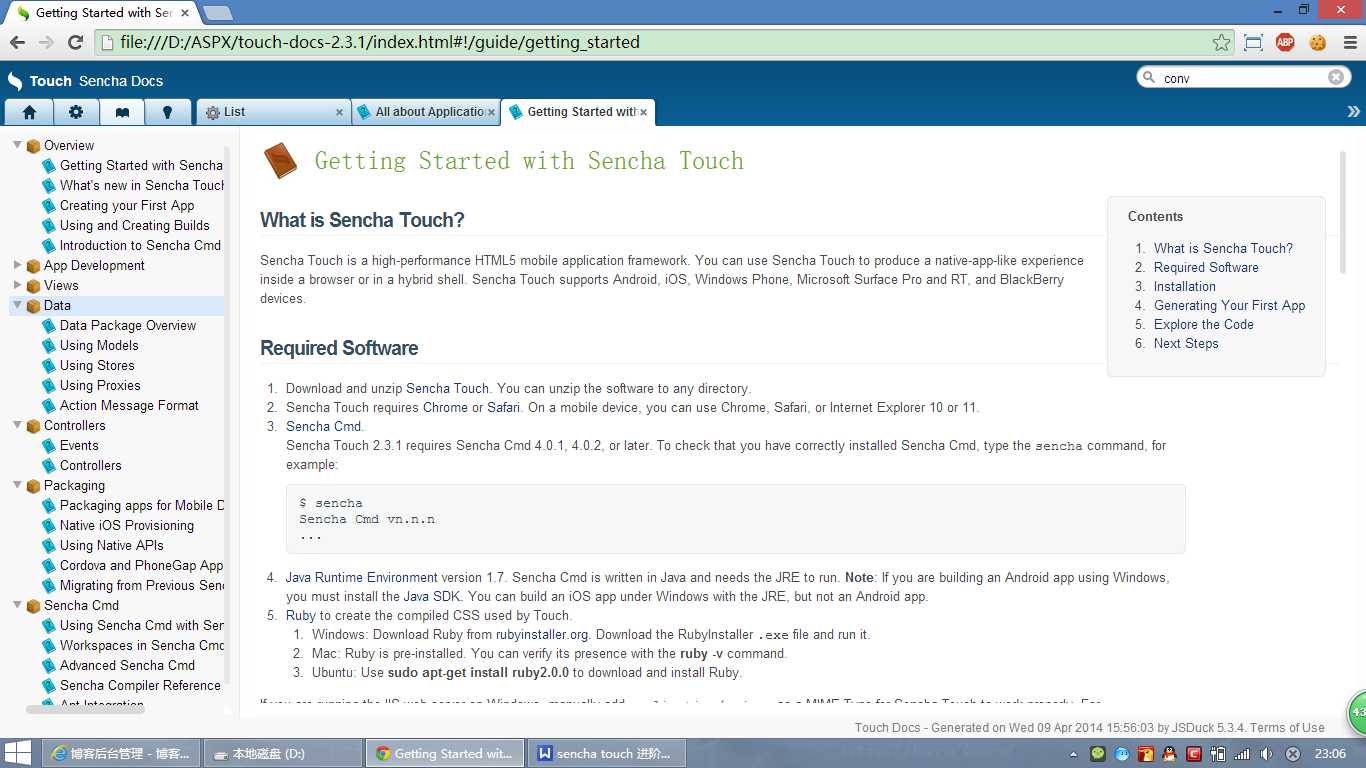Viewport: 1366px width, 768px height.
Task: Collapse the Sencha Cmd tree node
Action: pos(17,605)
